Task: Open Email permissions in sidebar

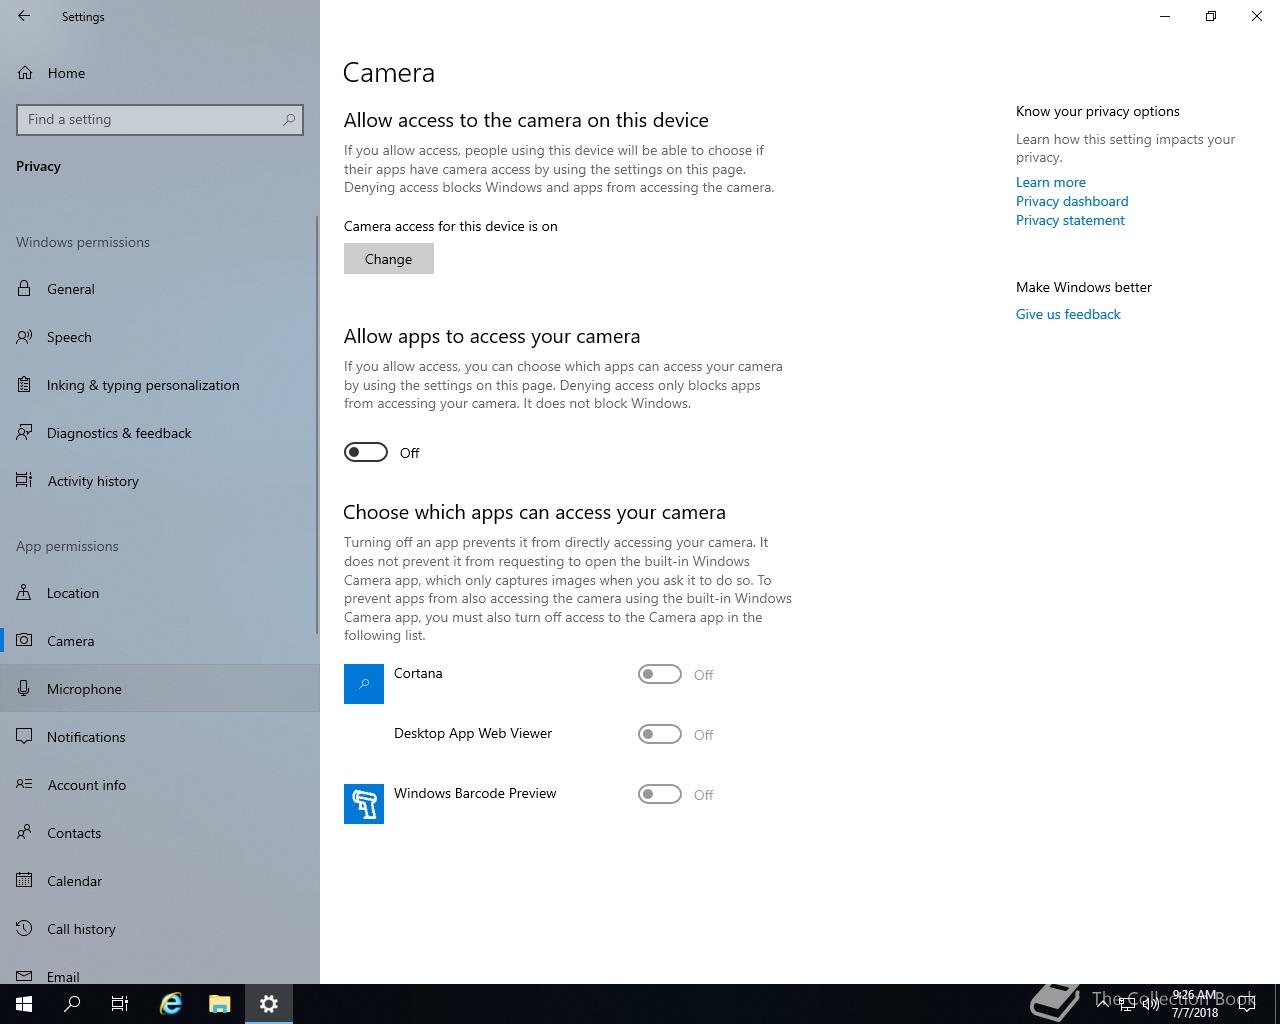Action: pos(160,974)
